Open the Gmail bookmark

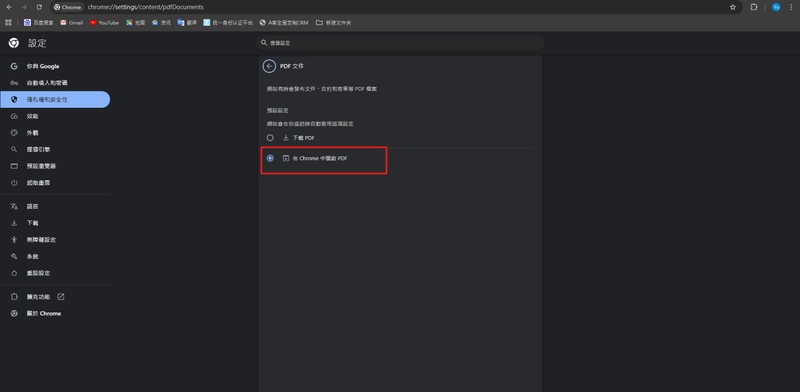[x=71, y=22]
